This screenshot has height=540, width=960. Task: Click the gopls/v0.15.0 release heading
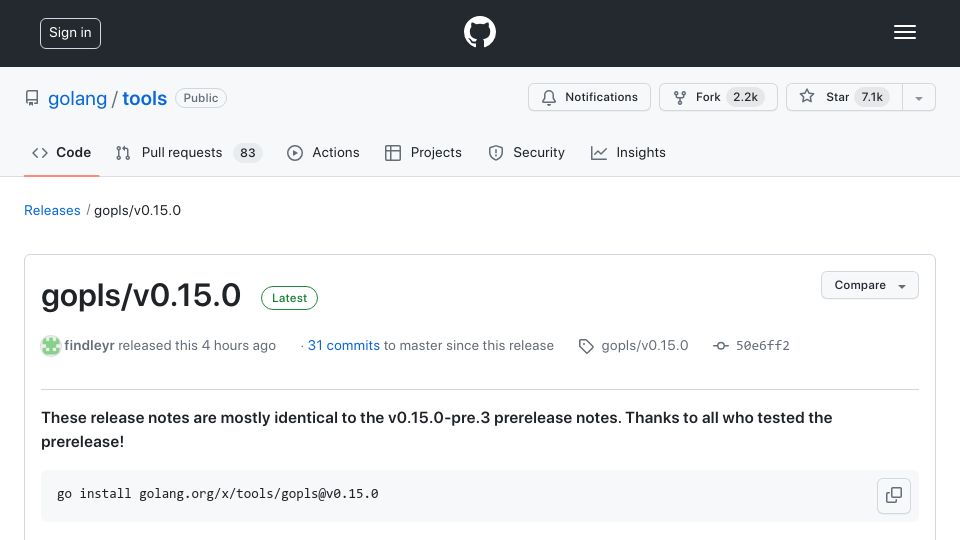click(141, 296)
